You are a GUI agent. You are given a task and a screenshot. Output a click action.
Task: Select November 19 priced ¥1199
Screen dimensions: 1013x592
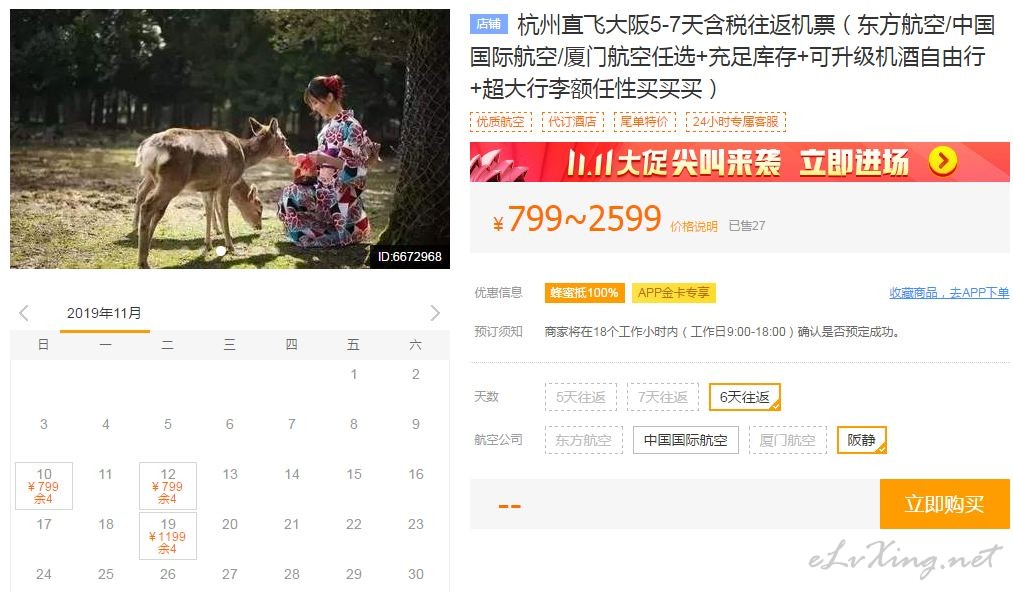(168, 536)
